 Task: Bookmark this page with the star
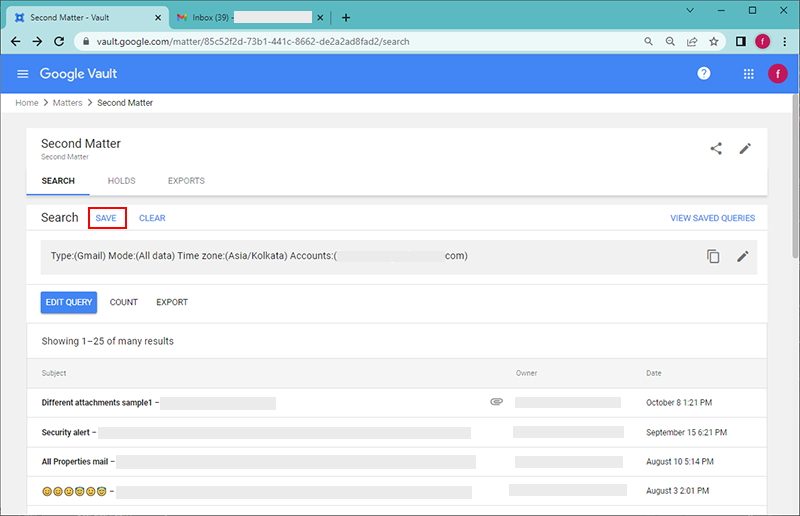click(x=714, y=41)
